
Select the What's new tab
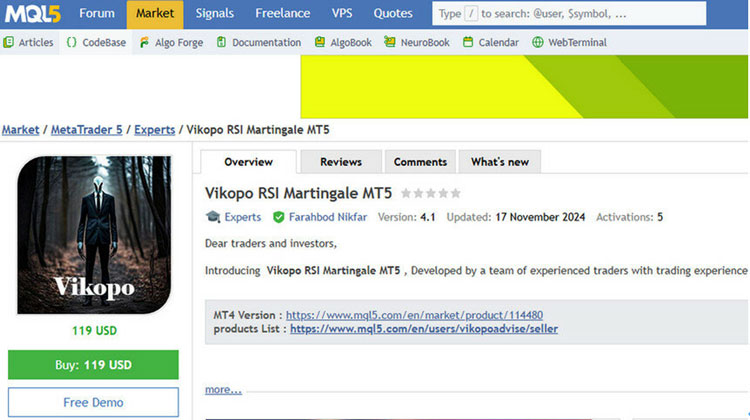tap(500, 162)
